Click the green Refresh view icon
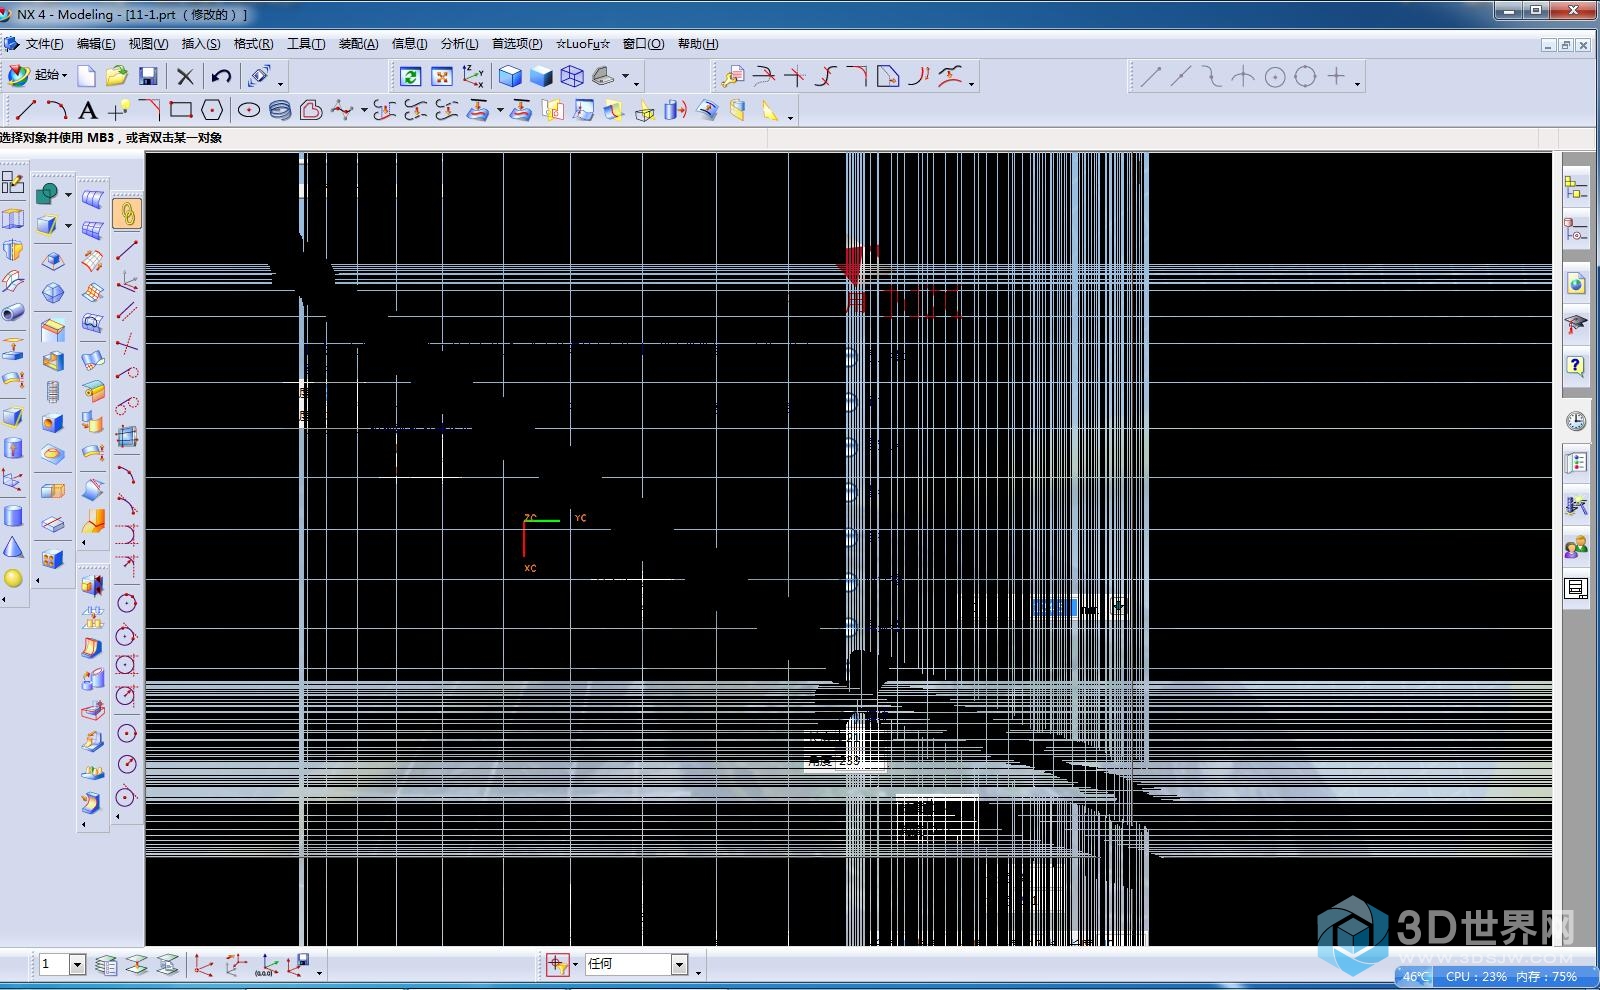The image size is (1600, 990). [x=410, y=77]
